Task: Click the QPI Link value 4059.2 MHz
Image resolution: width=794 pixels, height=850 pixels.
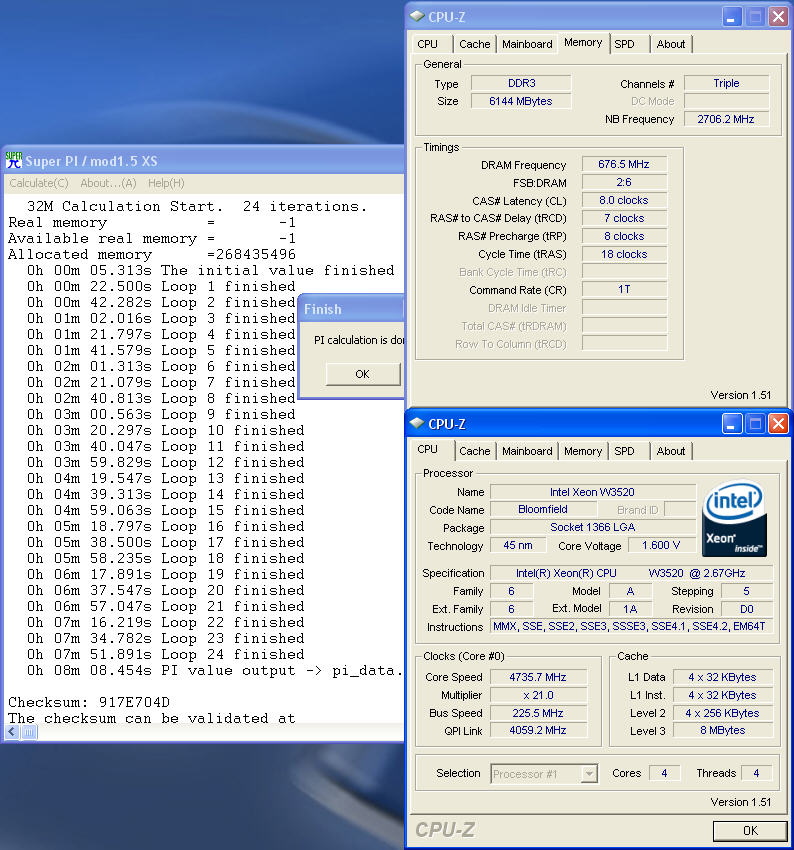Action: pos(538,730)
